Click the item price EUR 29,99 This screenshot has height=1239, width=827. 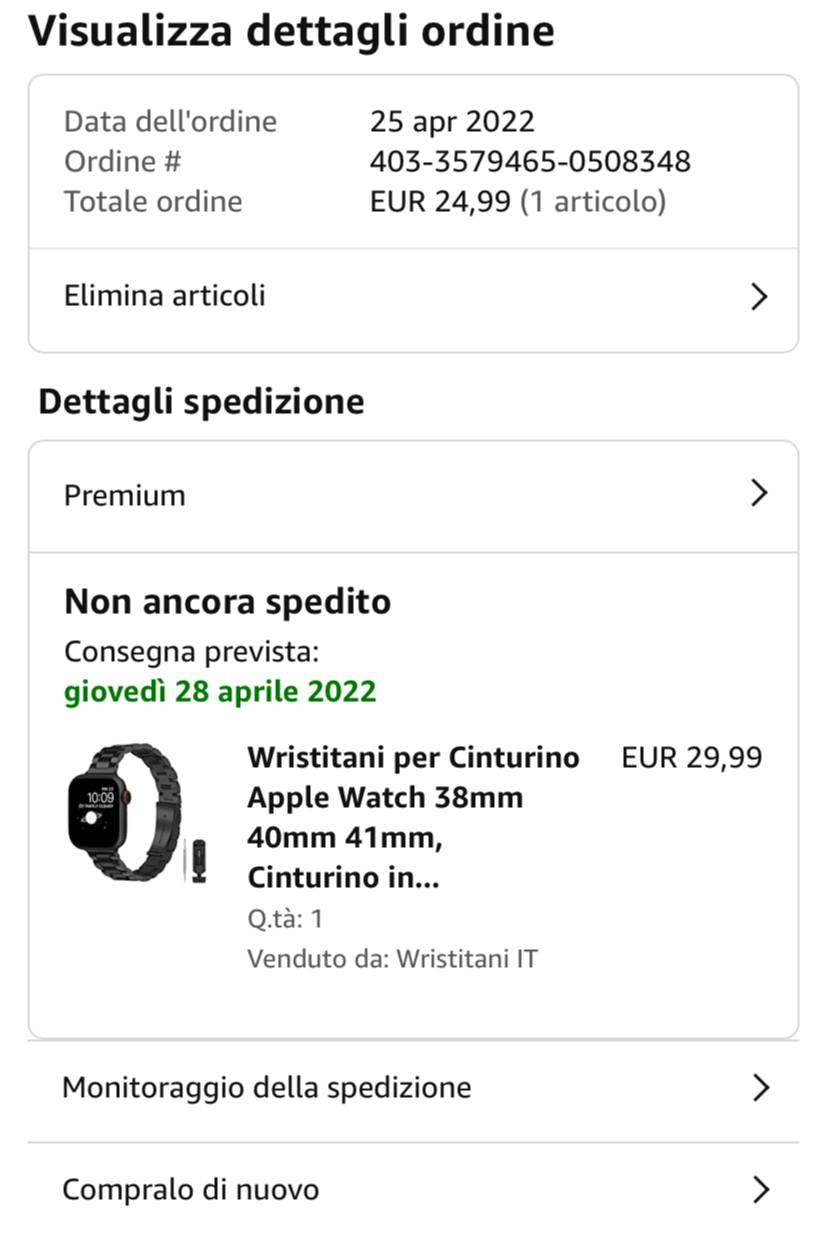pyautogui.click(x=692, y=757)
